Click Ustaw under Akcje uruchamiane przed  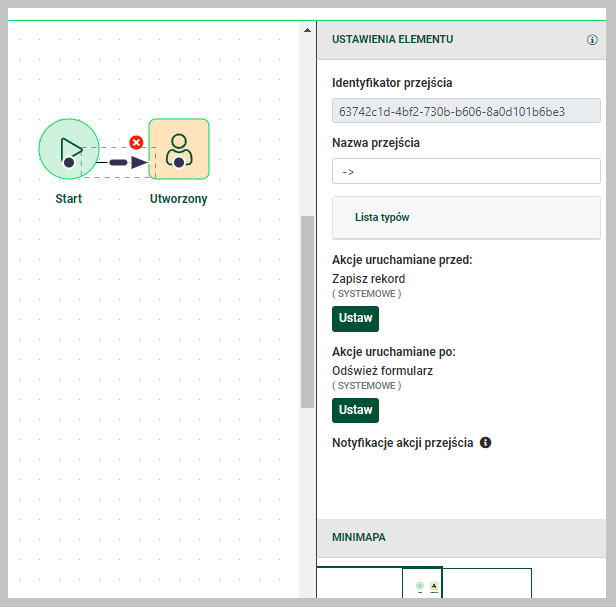(x=355, y=318)
